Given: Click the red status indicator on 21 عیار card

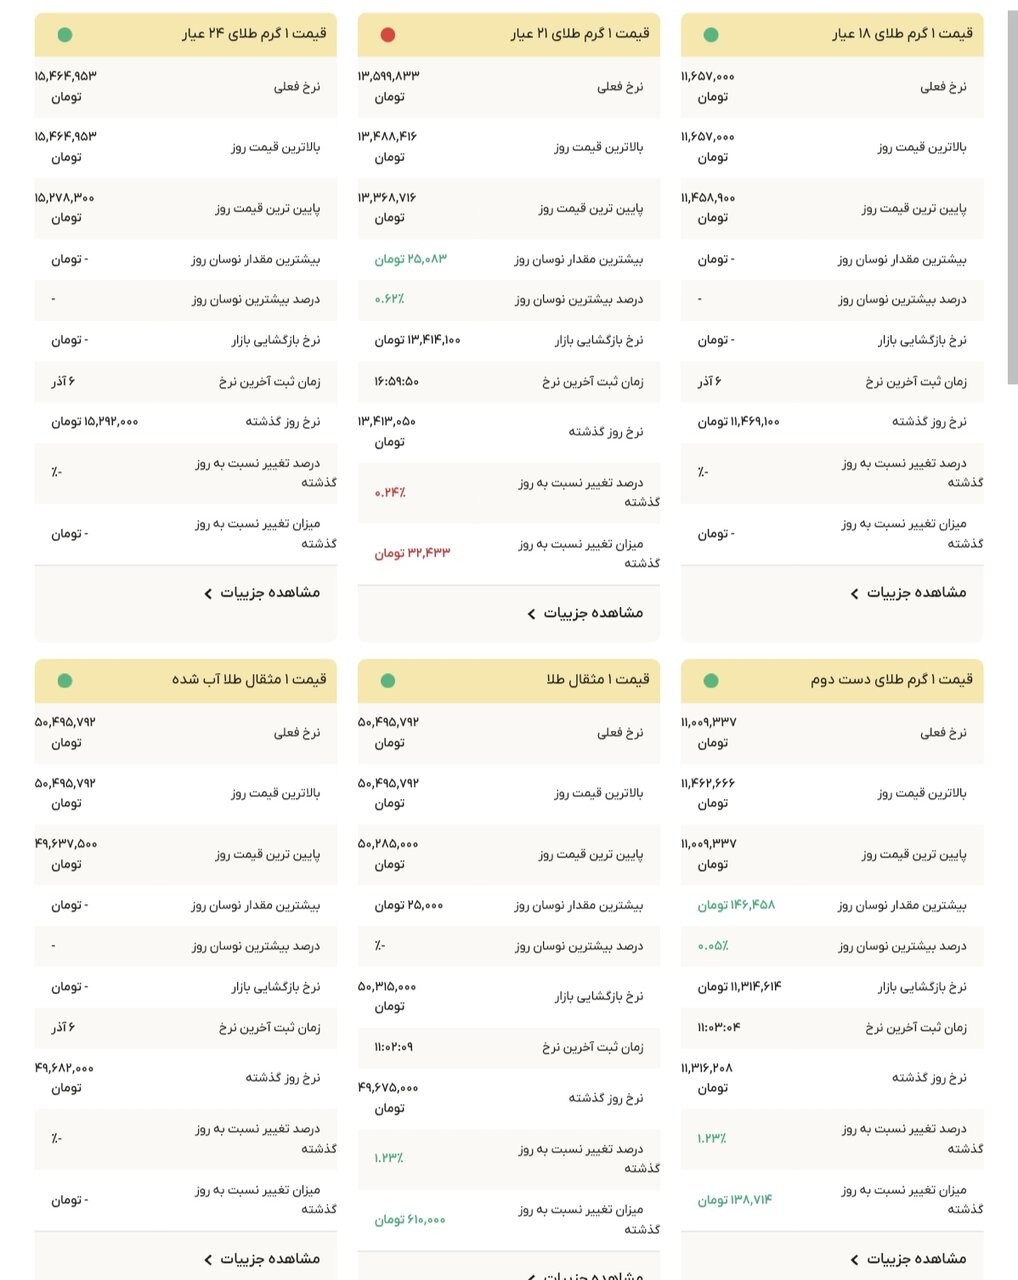Looking at the screenshot, I should 390,34.
